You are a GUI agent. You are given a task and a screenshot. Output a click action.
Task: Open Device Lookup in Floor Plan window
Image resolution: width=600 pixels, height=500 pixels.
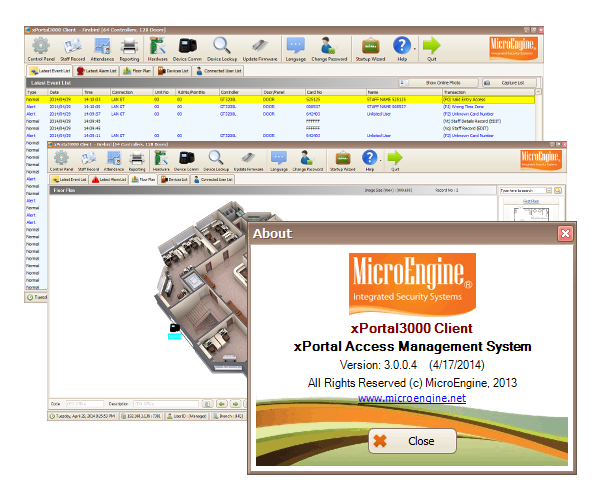point(216,161)
